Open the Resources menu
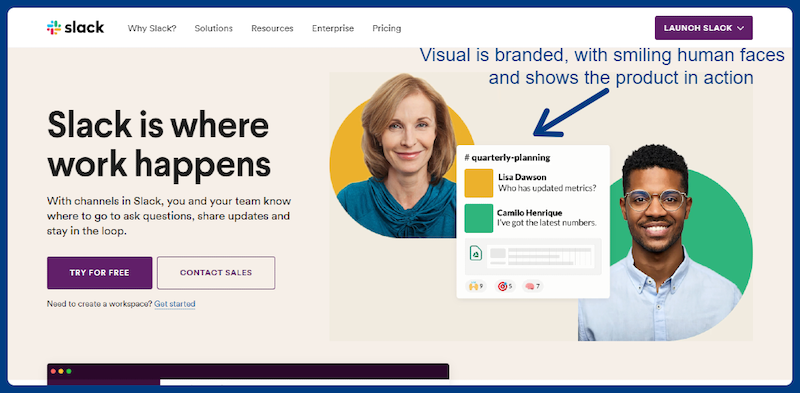 pos(272,28)
